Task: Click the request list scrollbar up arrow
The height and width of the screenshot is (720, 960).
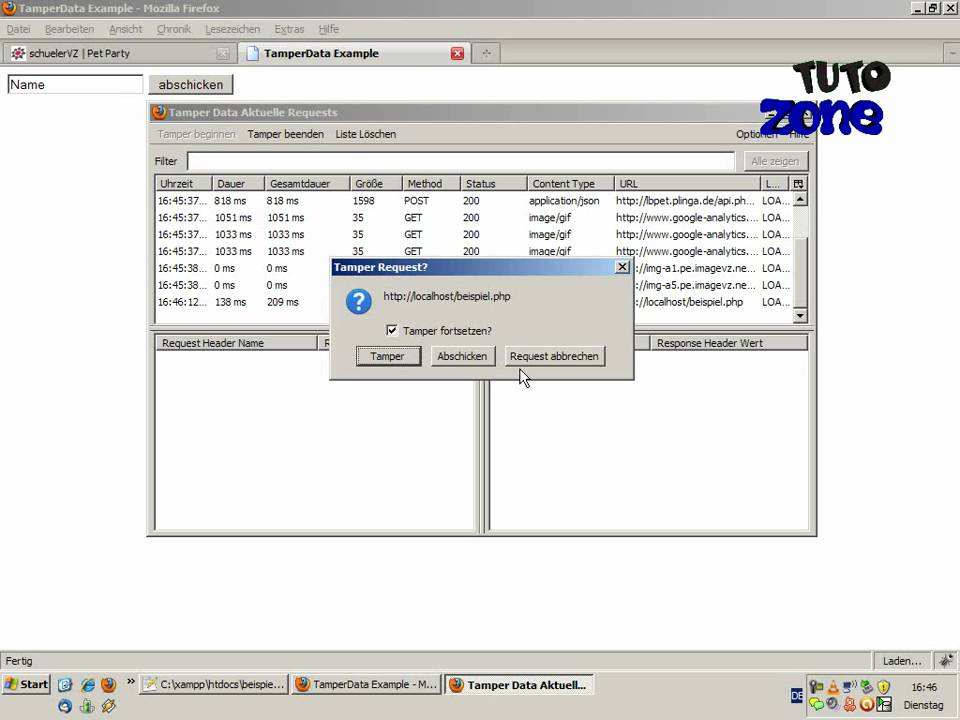Action: [800, 199]
